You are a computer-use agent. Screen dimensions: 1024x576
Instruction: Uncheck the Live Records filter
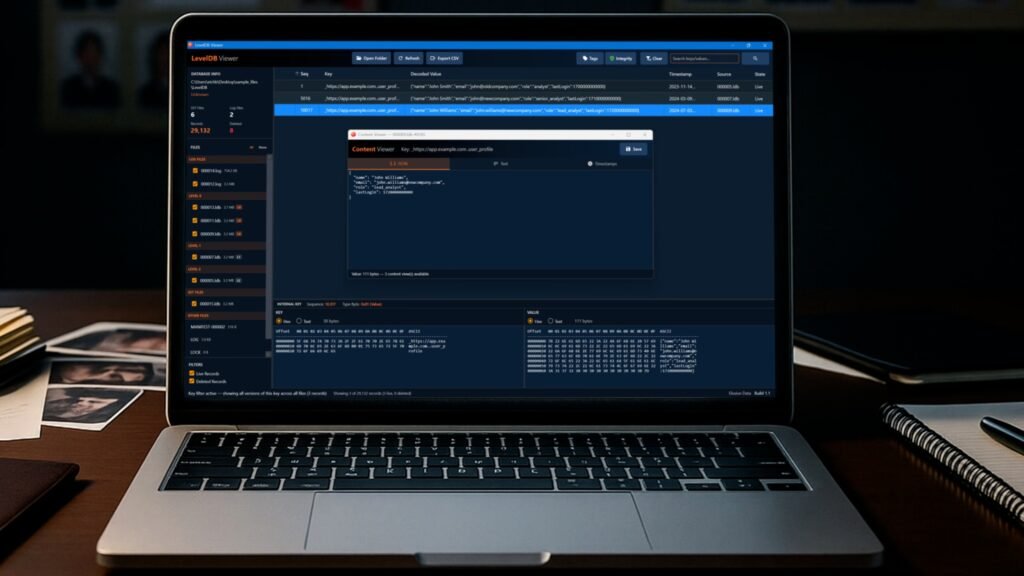tap(194, 373)
